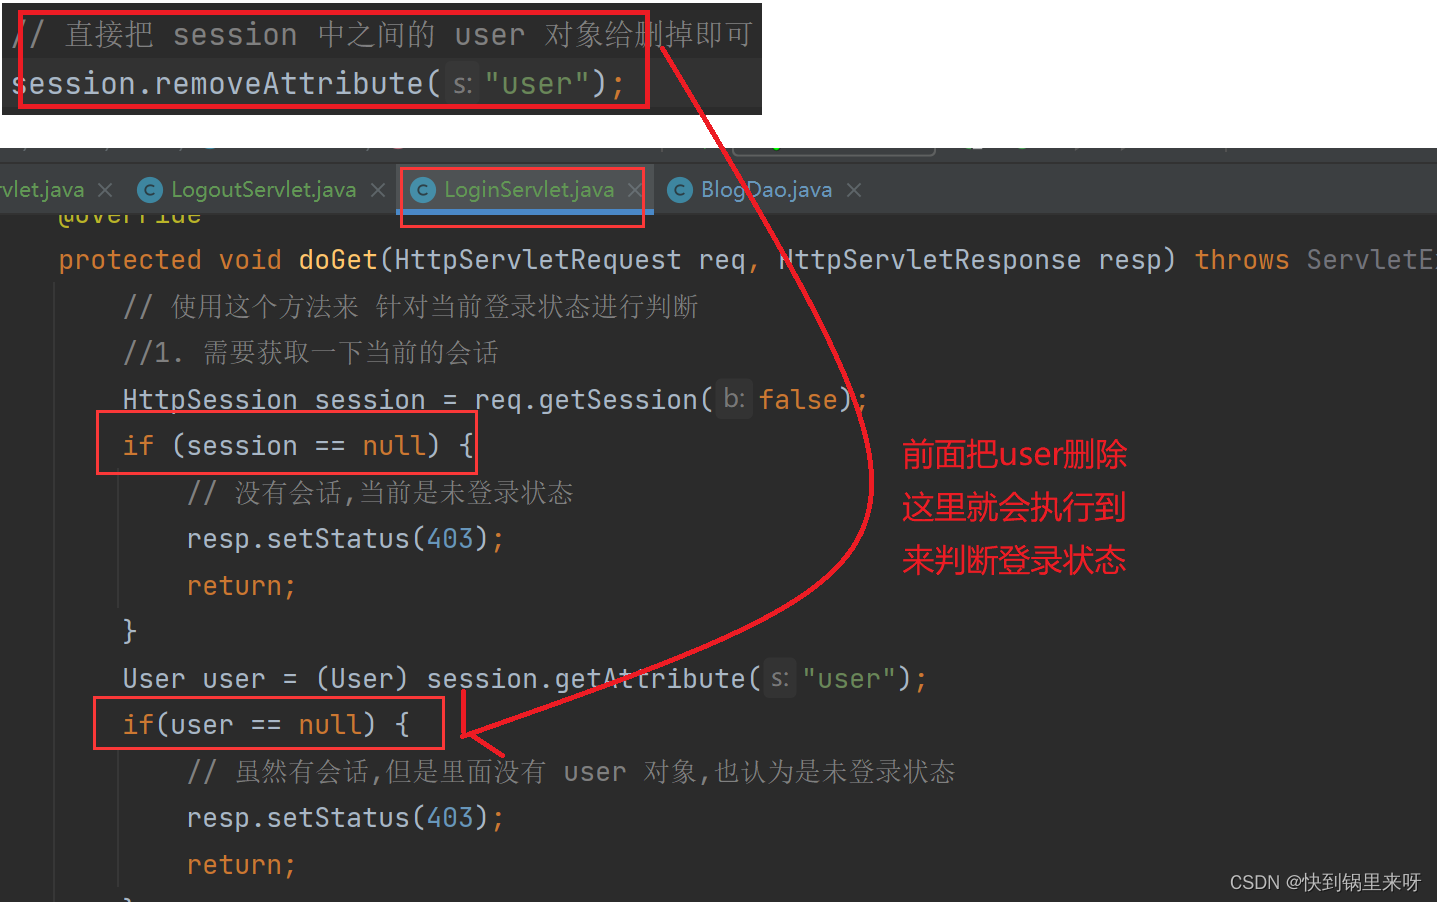
Task: Click the class icon on LoginServlet.java tab
Action: click(423, 190)
